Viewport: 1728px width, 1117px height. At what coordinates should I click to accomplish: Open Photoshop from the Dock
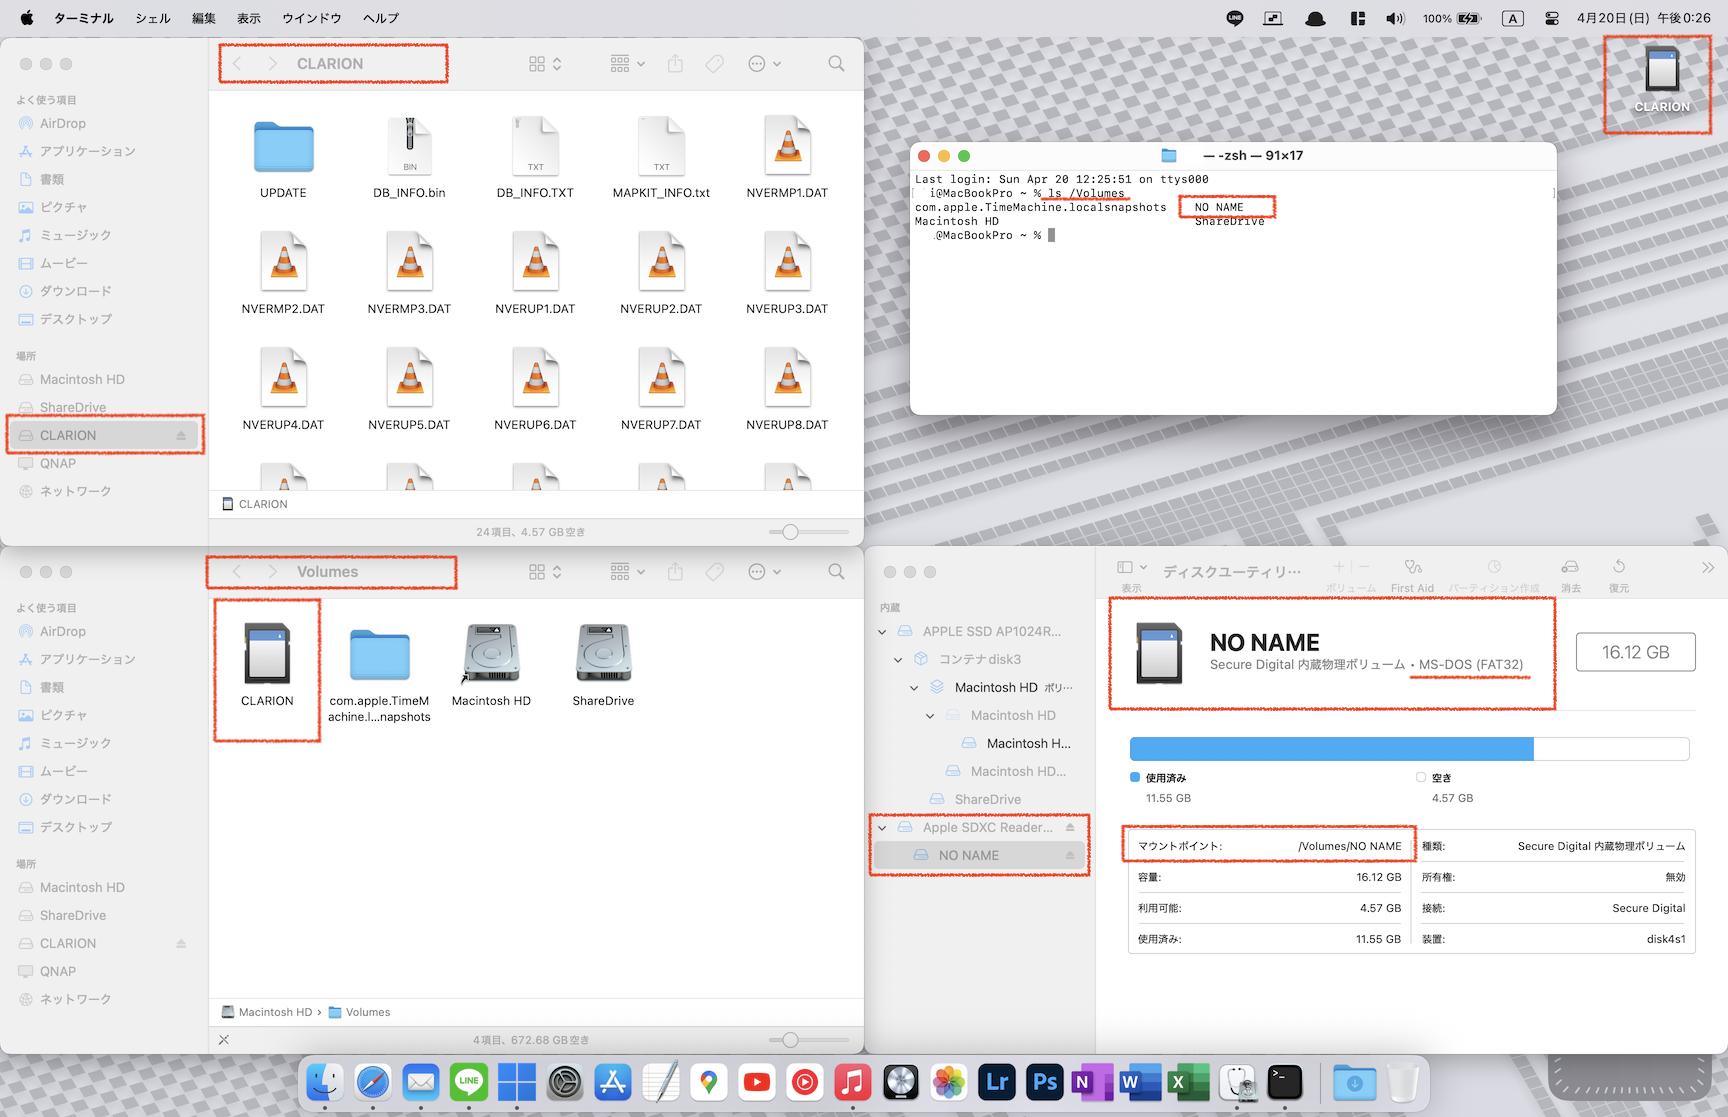(x=1045, y=1082)
